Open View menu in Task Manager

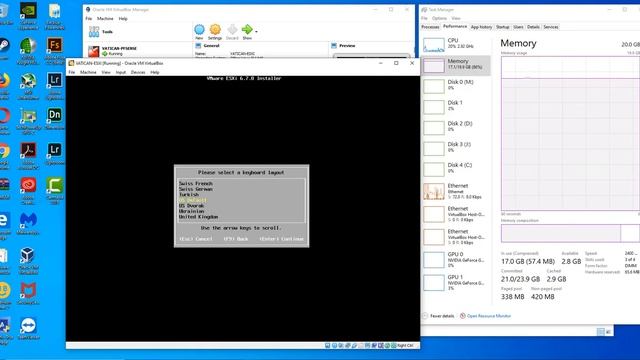coord(456,18)
